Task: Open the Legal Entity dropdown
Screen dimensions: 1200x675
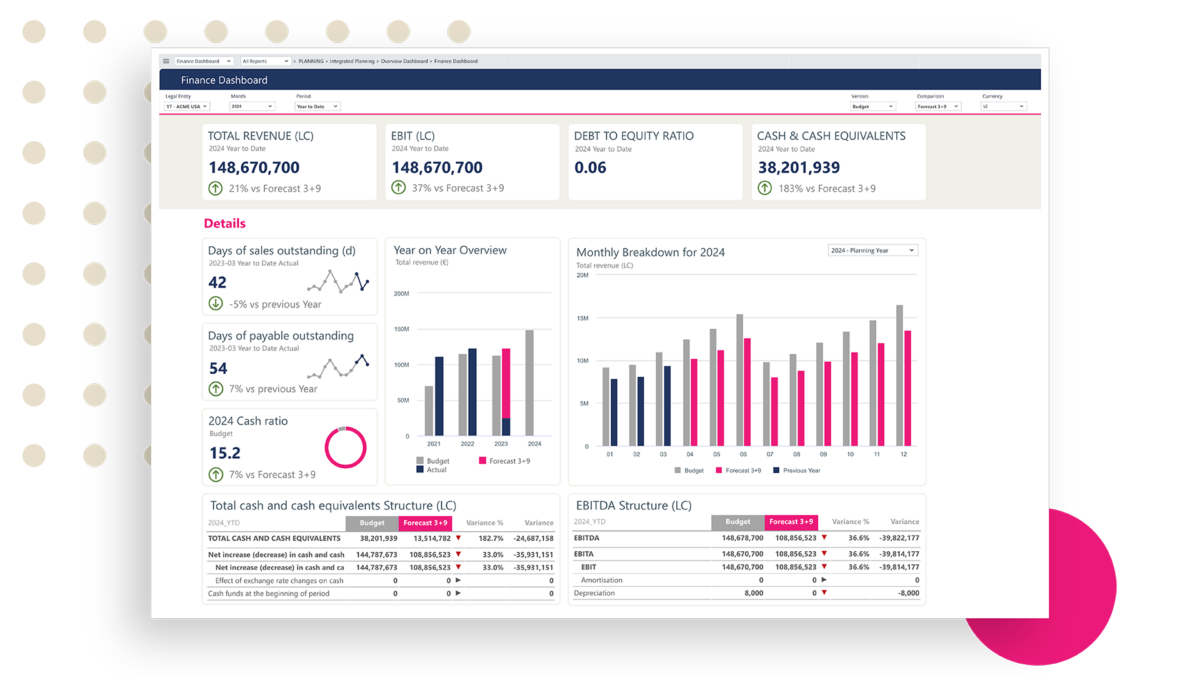Action: pos(187,106)
